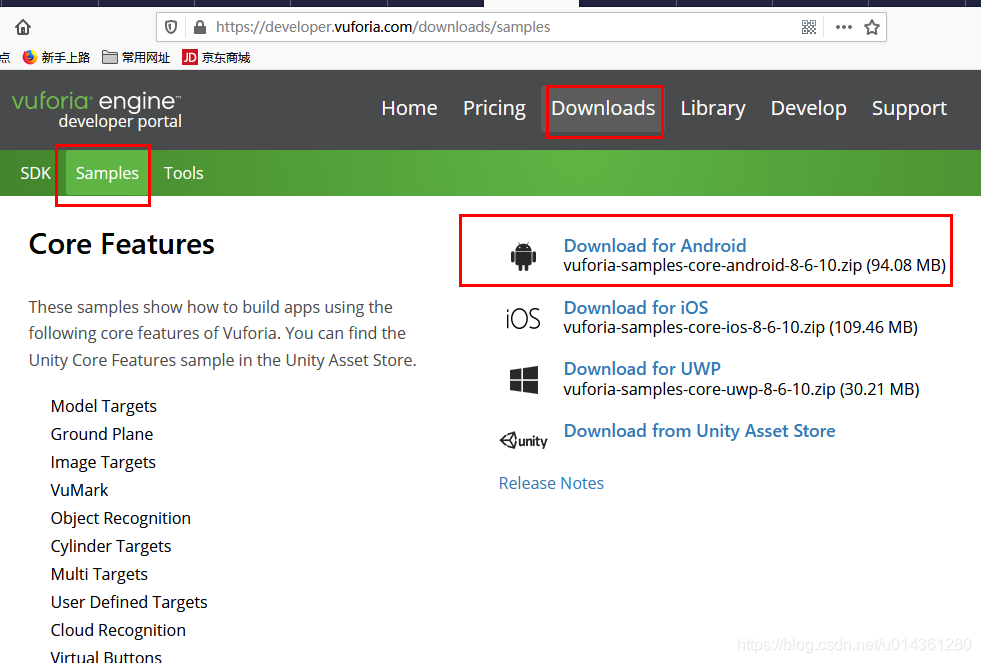
Task: Click the Windows logo beside the UWP download
Action: pos(522,379)
